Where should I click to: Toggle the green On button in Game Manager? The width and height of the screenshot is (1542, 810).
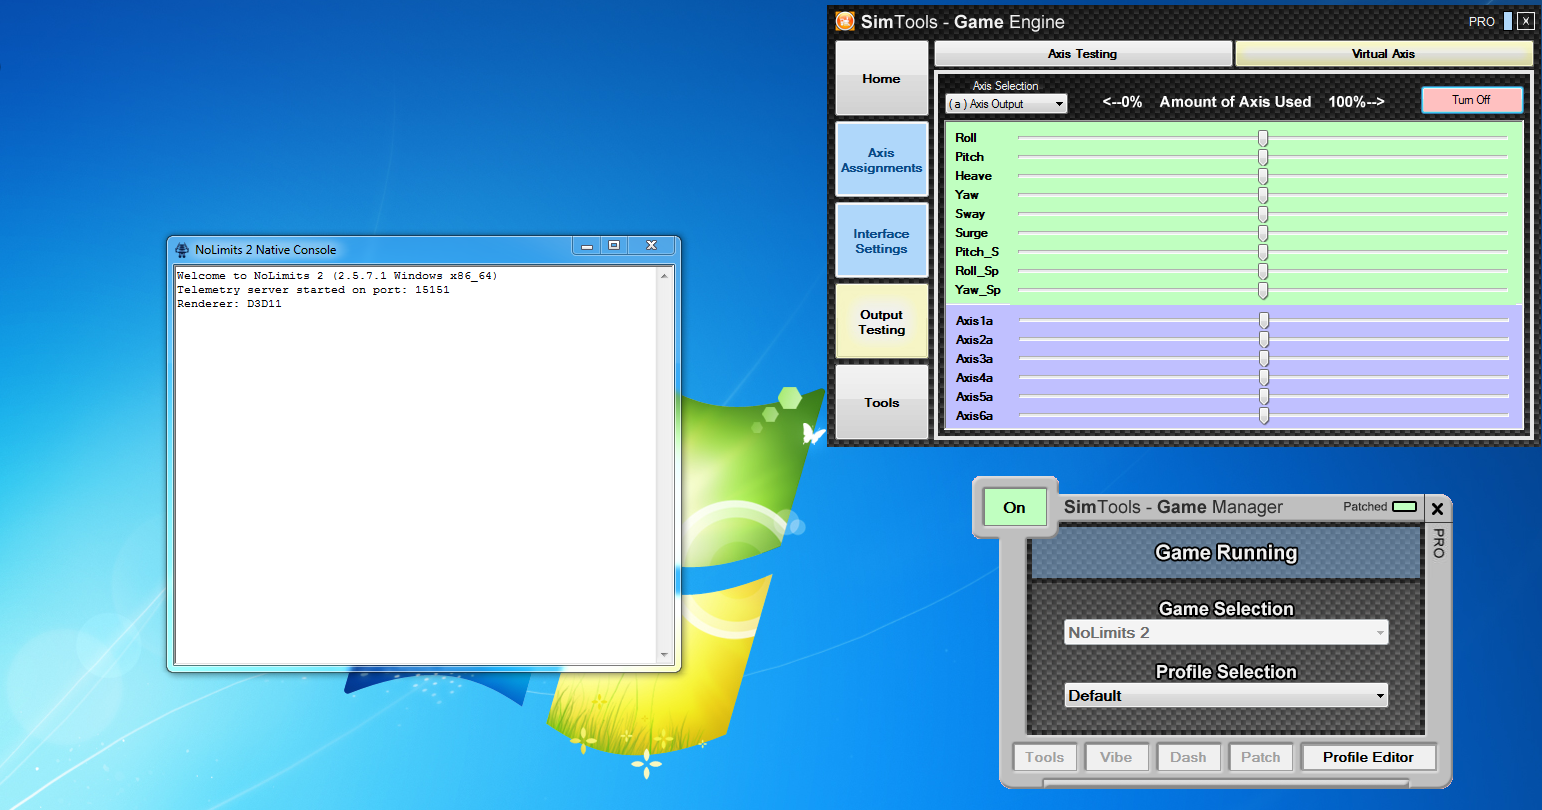[1014, 507]
